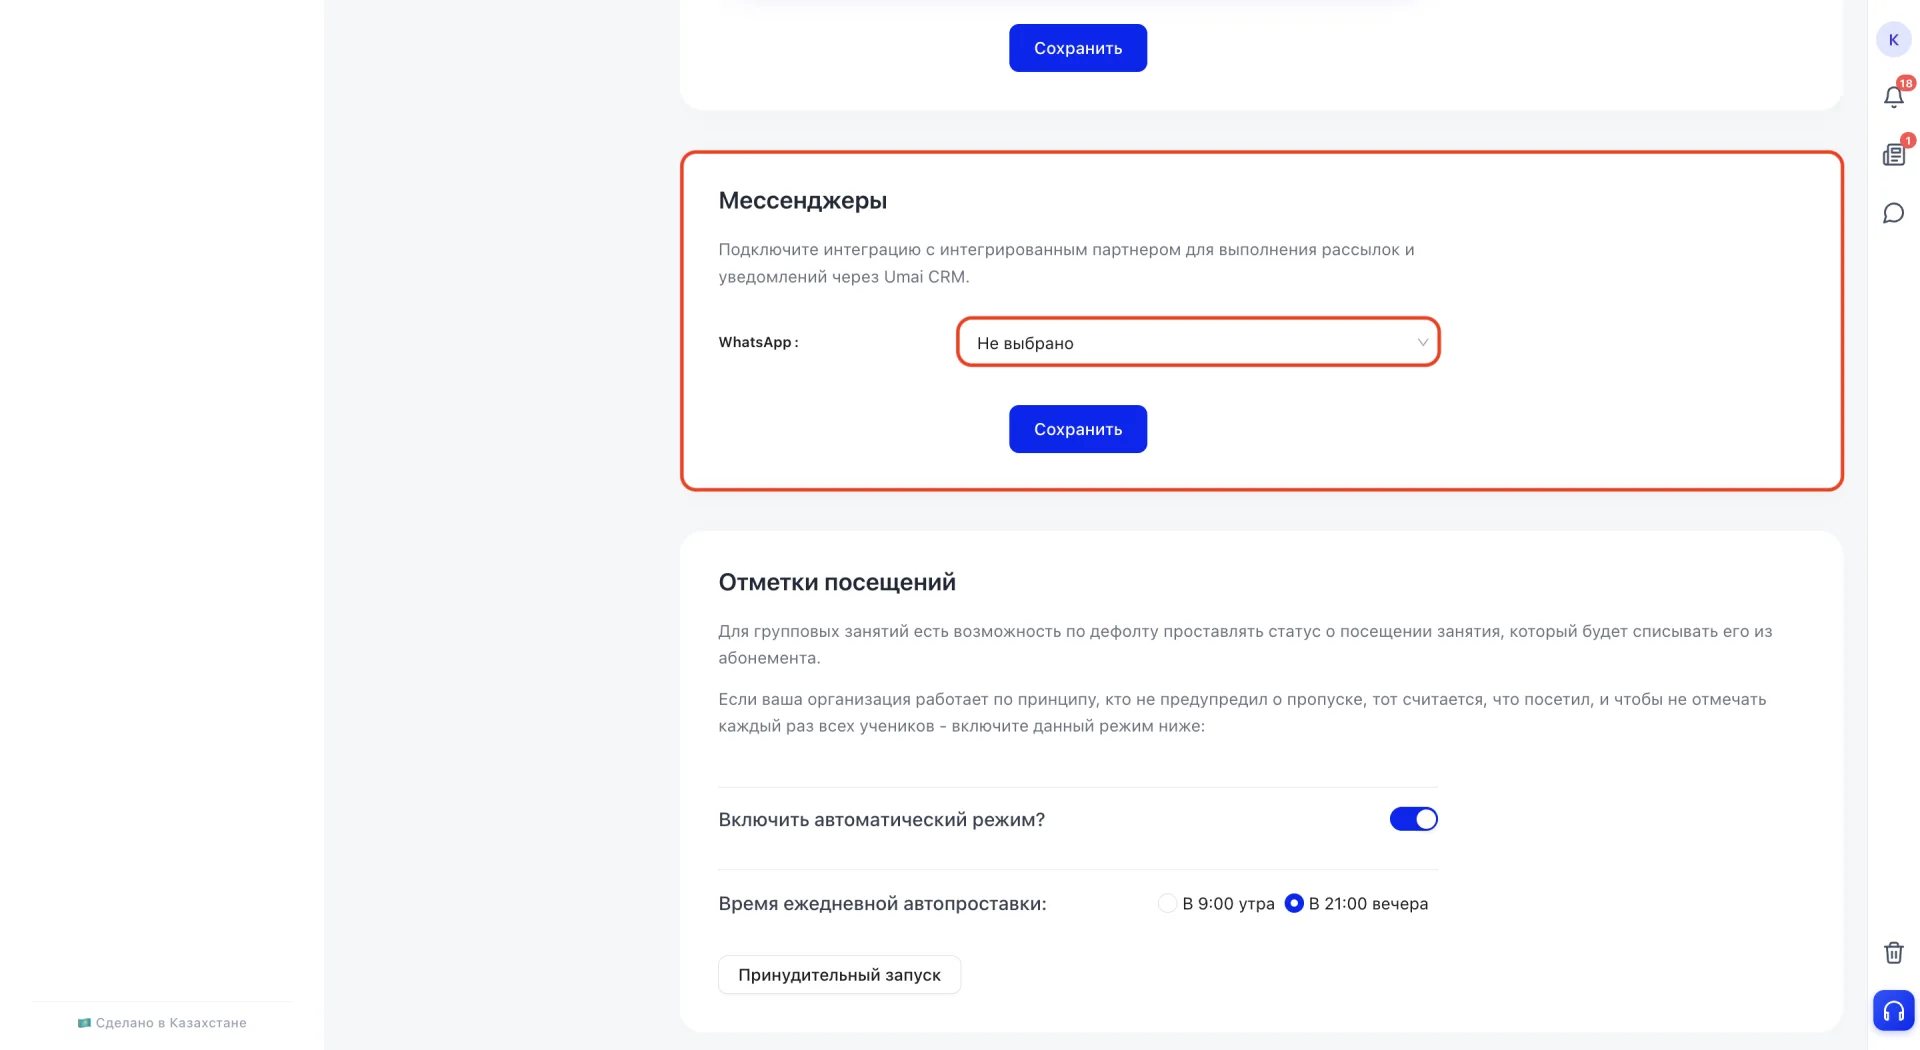Click the 'WhatsApp:' field label
The height and width of the screenshot is (1050, 1920).
pos(758,342)
